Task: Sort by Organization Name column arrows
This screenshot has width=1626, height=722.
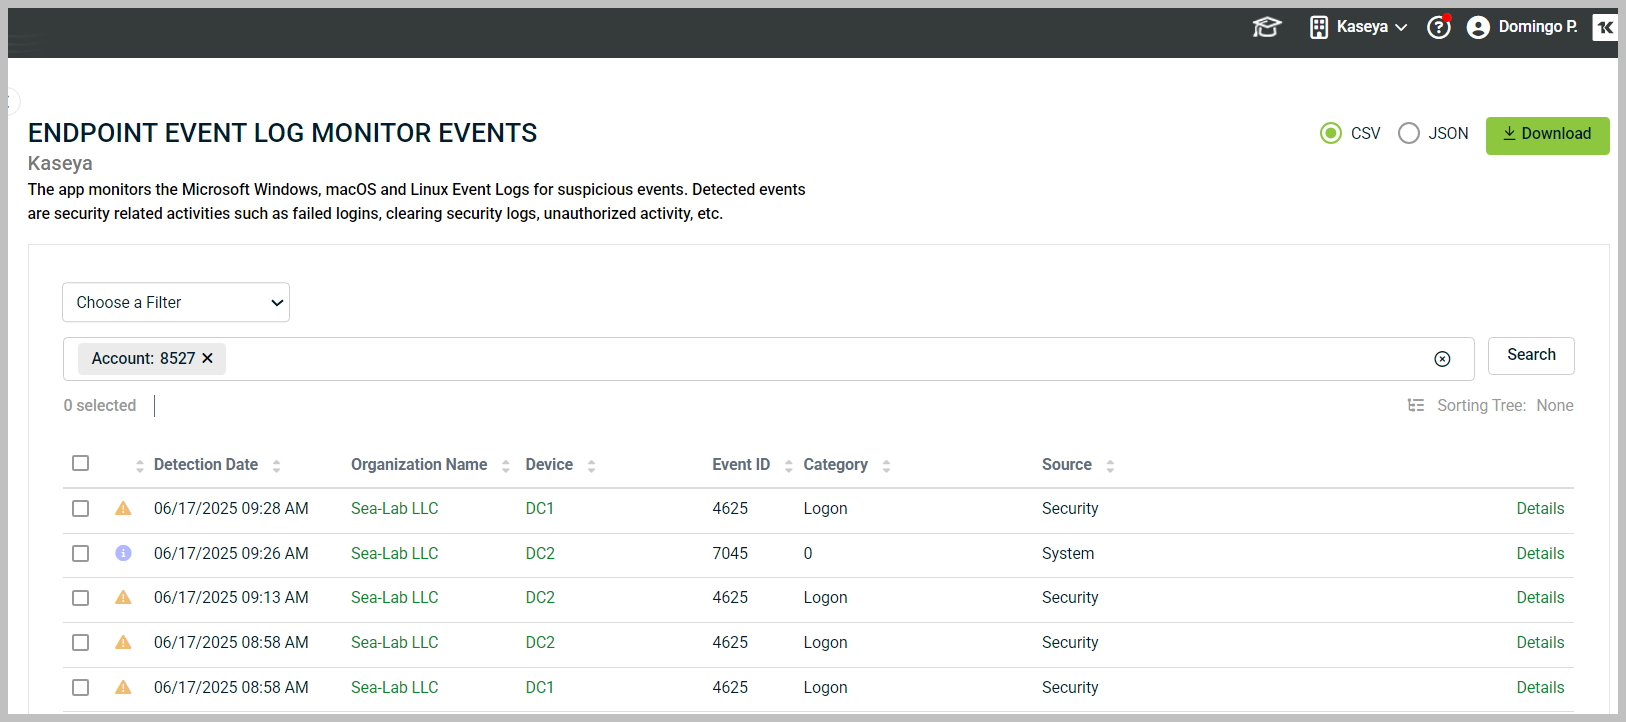Action: point(506,465)
